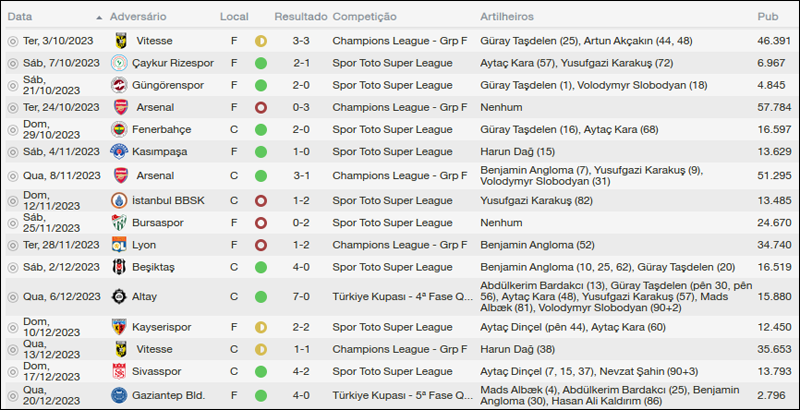This screenshot has height=410, width=800.
Task: Click the red loss indicator beside Bursaspor
Action: [x=261, y=222]
